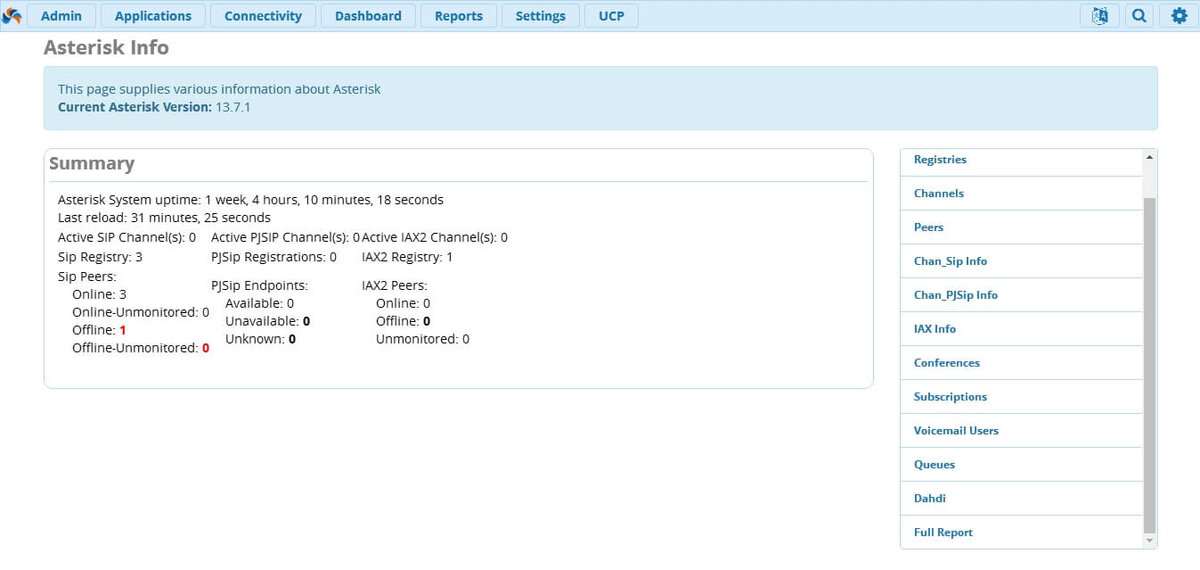The width and height of the screenshot is (1200, 570).
Task: Click 'Sip Registry: 3' text
Action: point(100,257)
